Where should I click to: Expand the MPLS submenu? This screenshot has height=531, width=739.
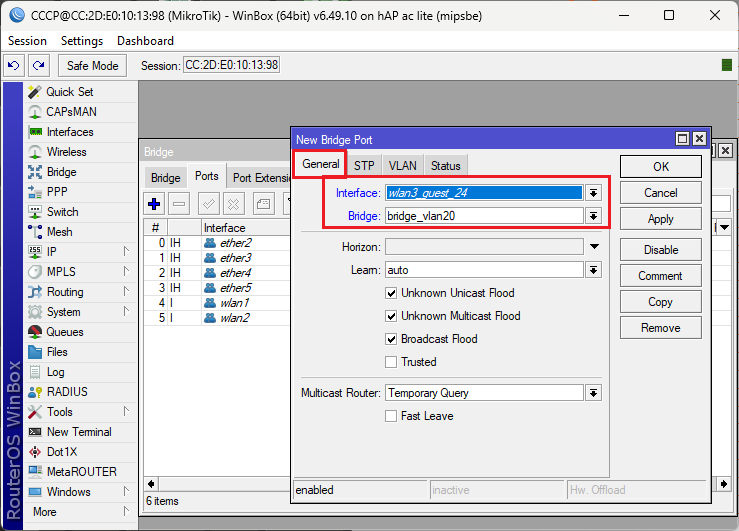(x=126, y=272)
